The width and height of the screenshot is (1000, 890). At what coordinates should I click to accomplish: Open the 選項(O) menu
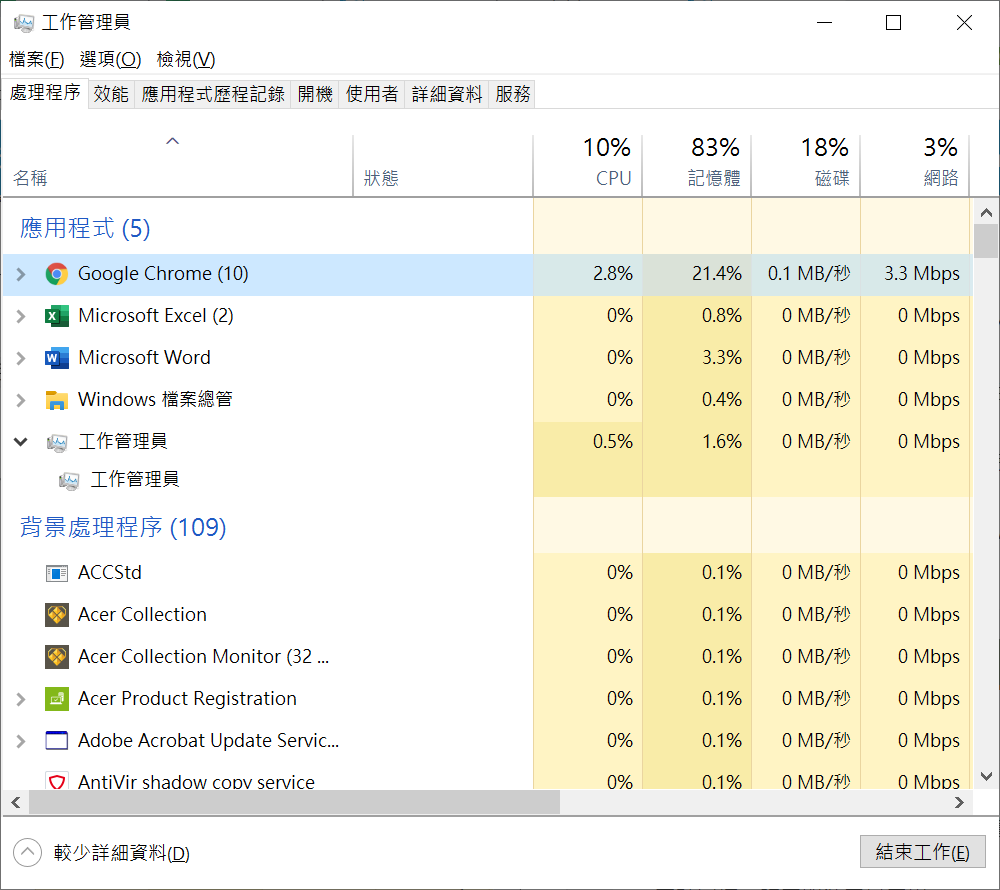click(x=110, y=59)
